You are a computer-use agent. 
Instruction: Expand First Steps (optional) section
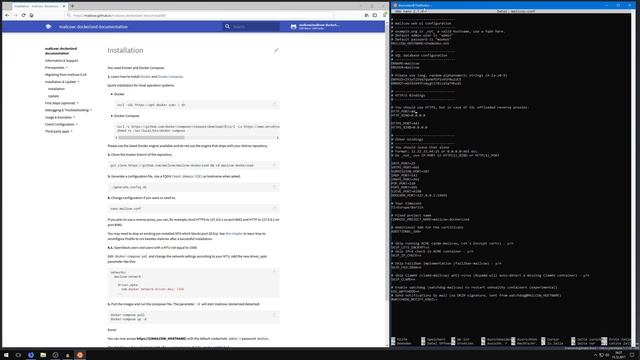click(x=62, y=103)
